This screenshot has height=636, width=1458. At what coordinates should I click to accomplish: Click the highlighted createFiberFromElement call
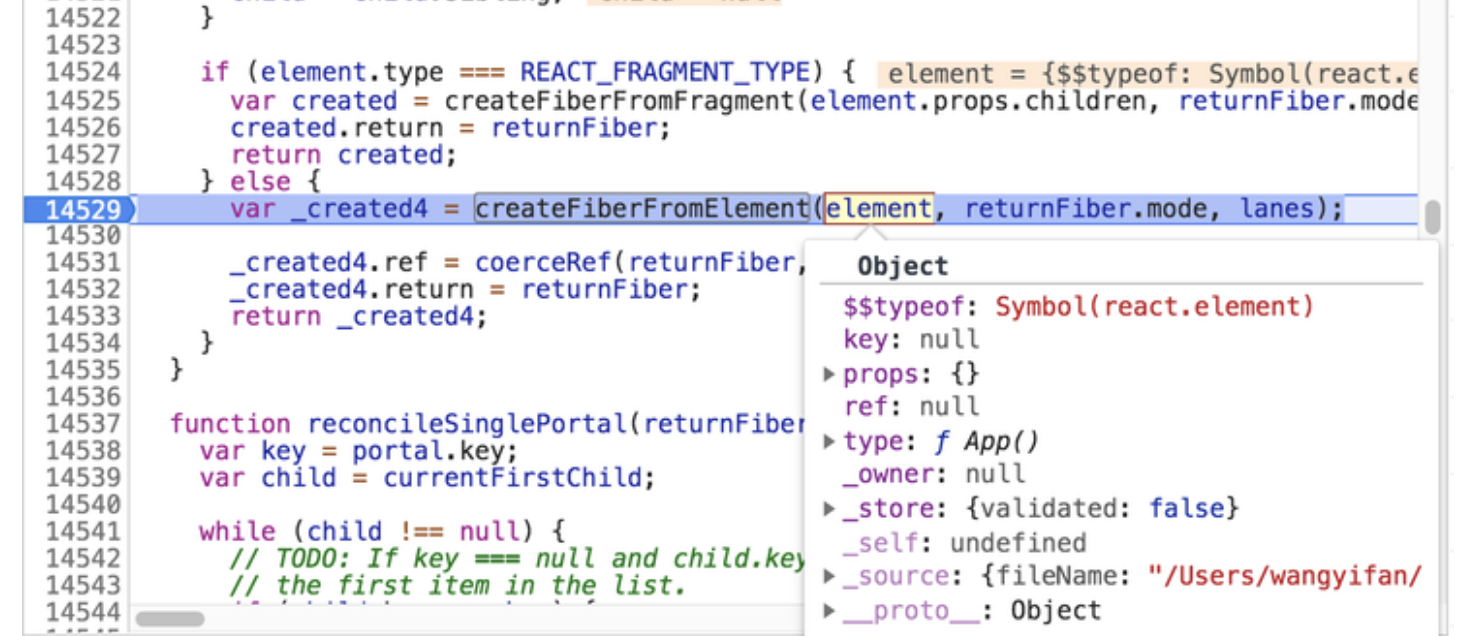point(640,208)
